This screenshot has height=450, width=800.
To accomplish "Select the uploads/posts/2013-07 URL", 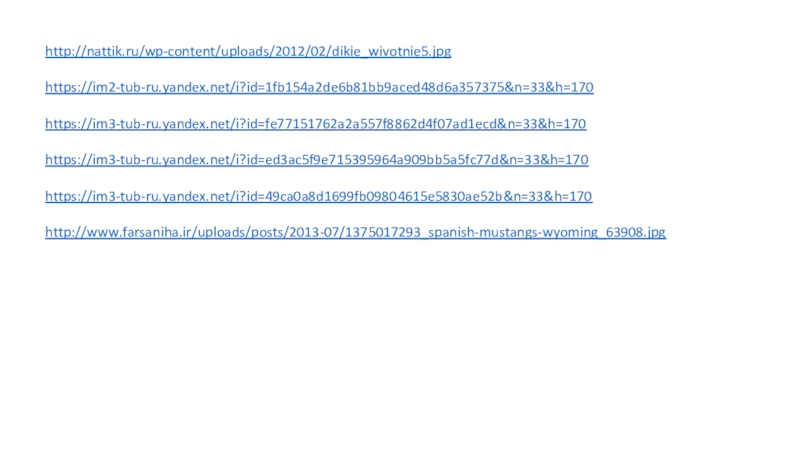I will (x=356, y=232).
